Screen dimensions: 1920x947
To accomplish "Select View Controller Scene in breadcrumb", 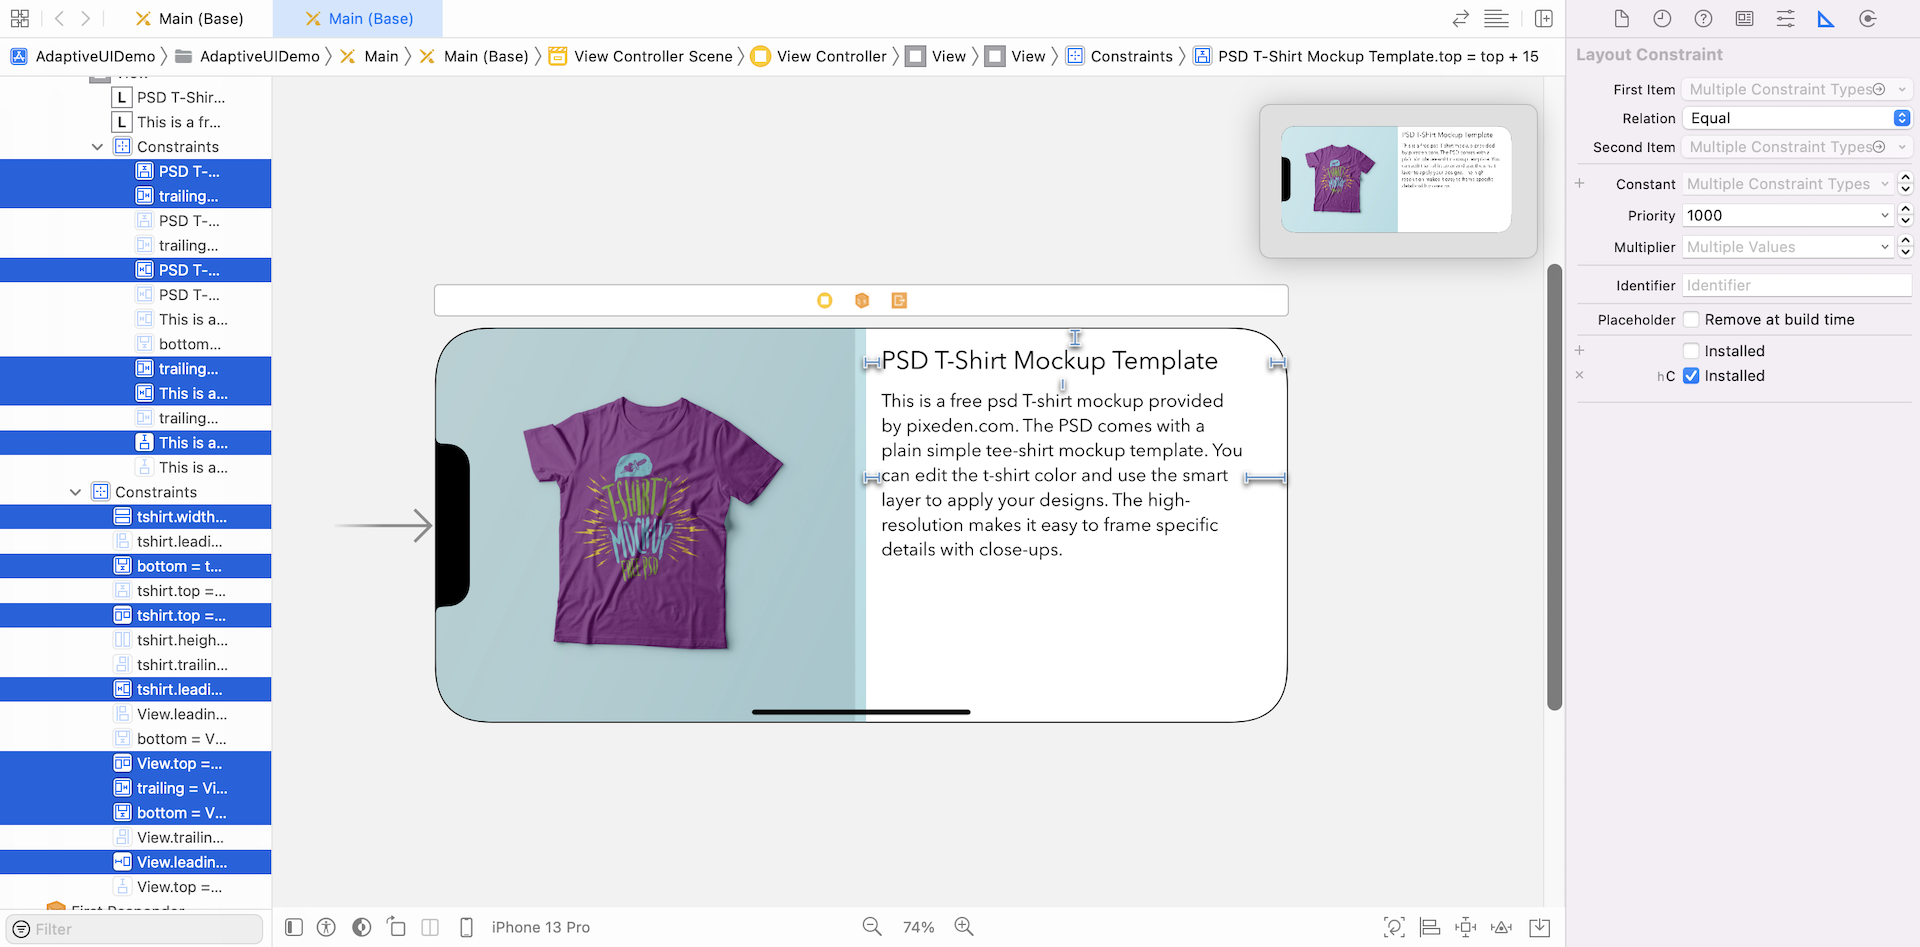I will click(x=652, y=56).
